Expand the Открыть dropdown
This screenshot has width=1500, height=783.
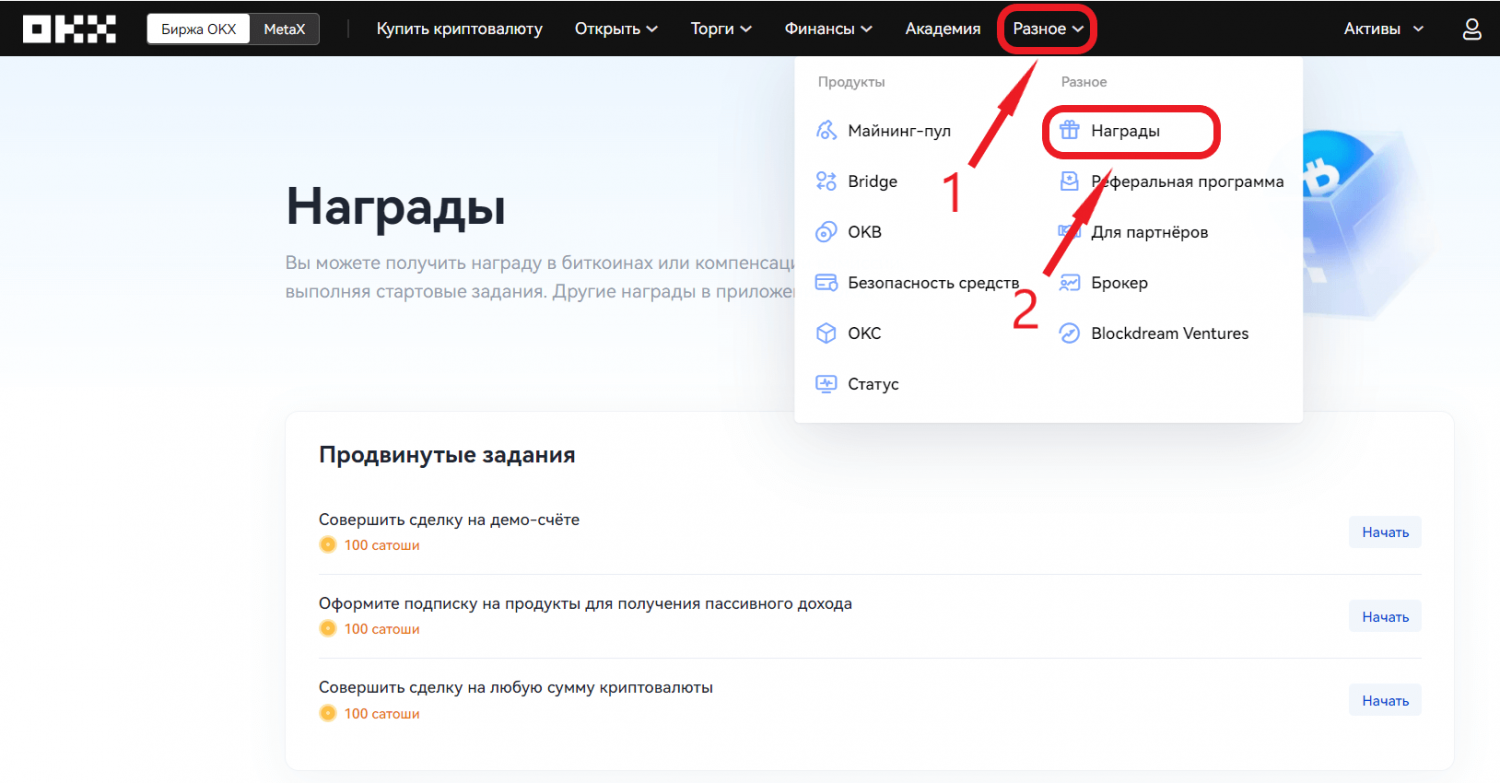[616, 29]
